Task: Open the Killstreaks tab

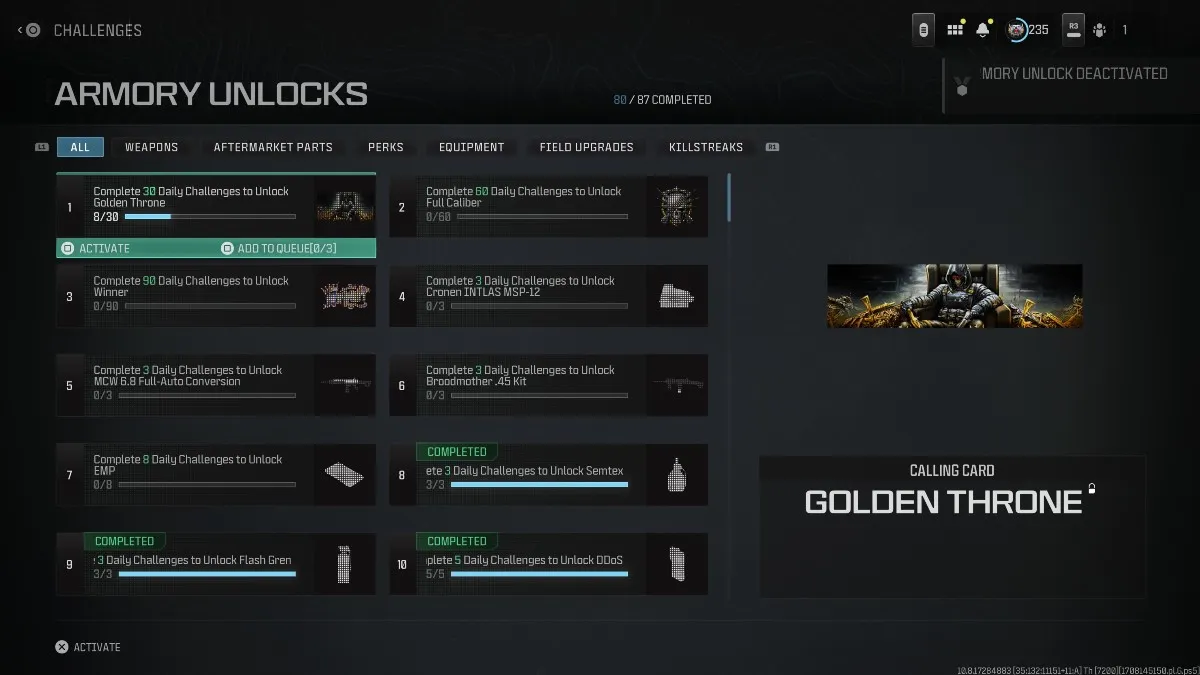Action: pyautogui.click(x=706, y=147)
